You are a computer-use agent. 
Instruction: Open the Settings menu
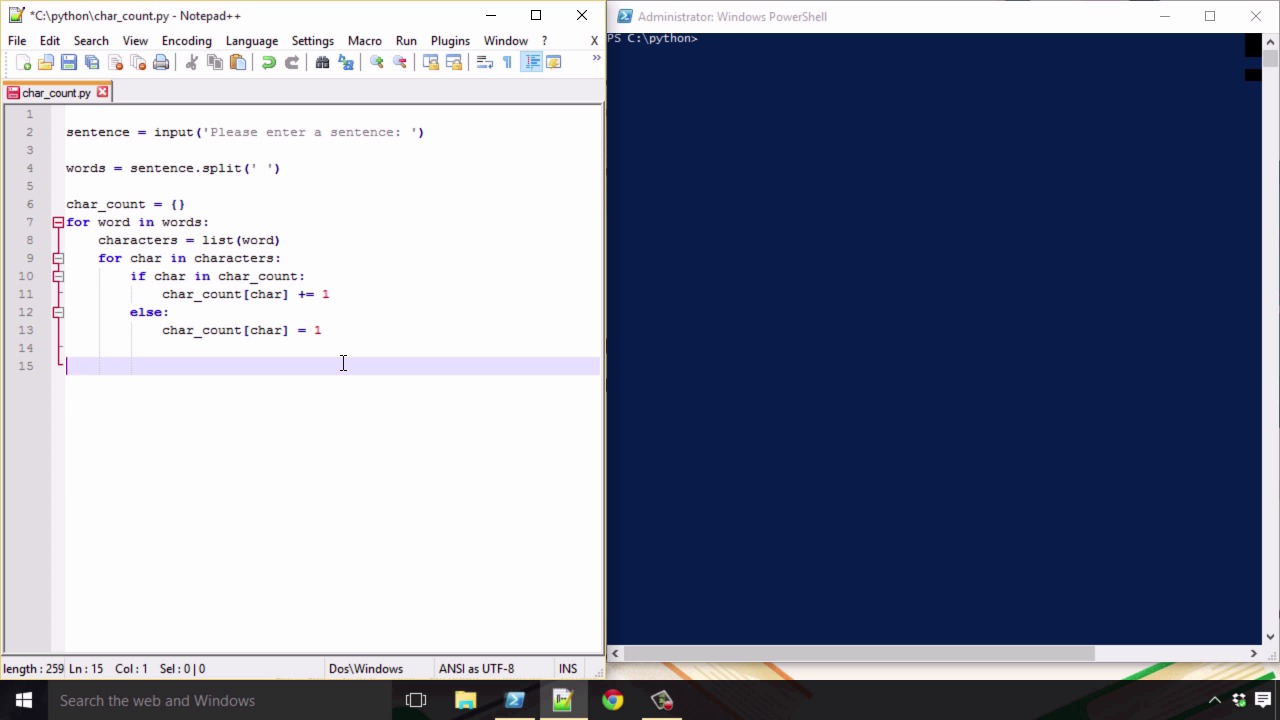(x=313, y=41)
